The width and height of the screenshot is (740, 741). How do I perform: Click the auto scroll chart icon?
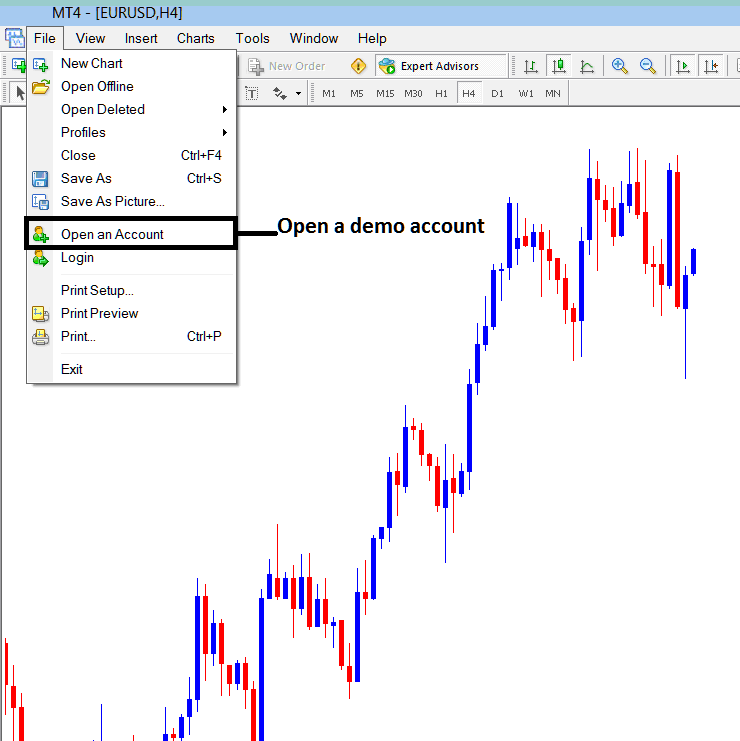click(x=684, y=66)
